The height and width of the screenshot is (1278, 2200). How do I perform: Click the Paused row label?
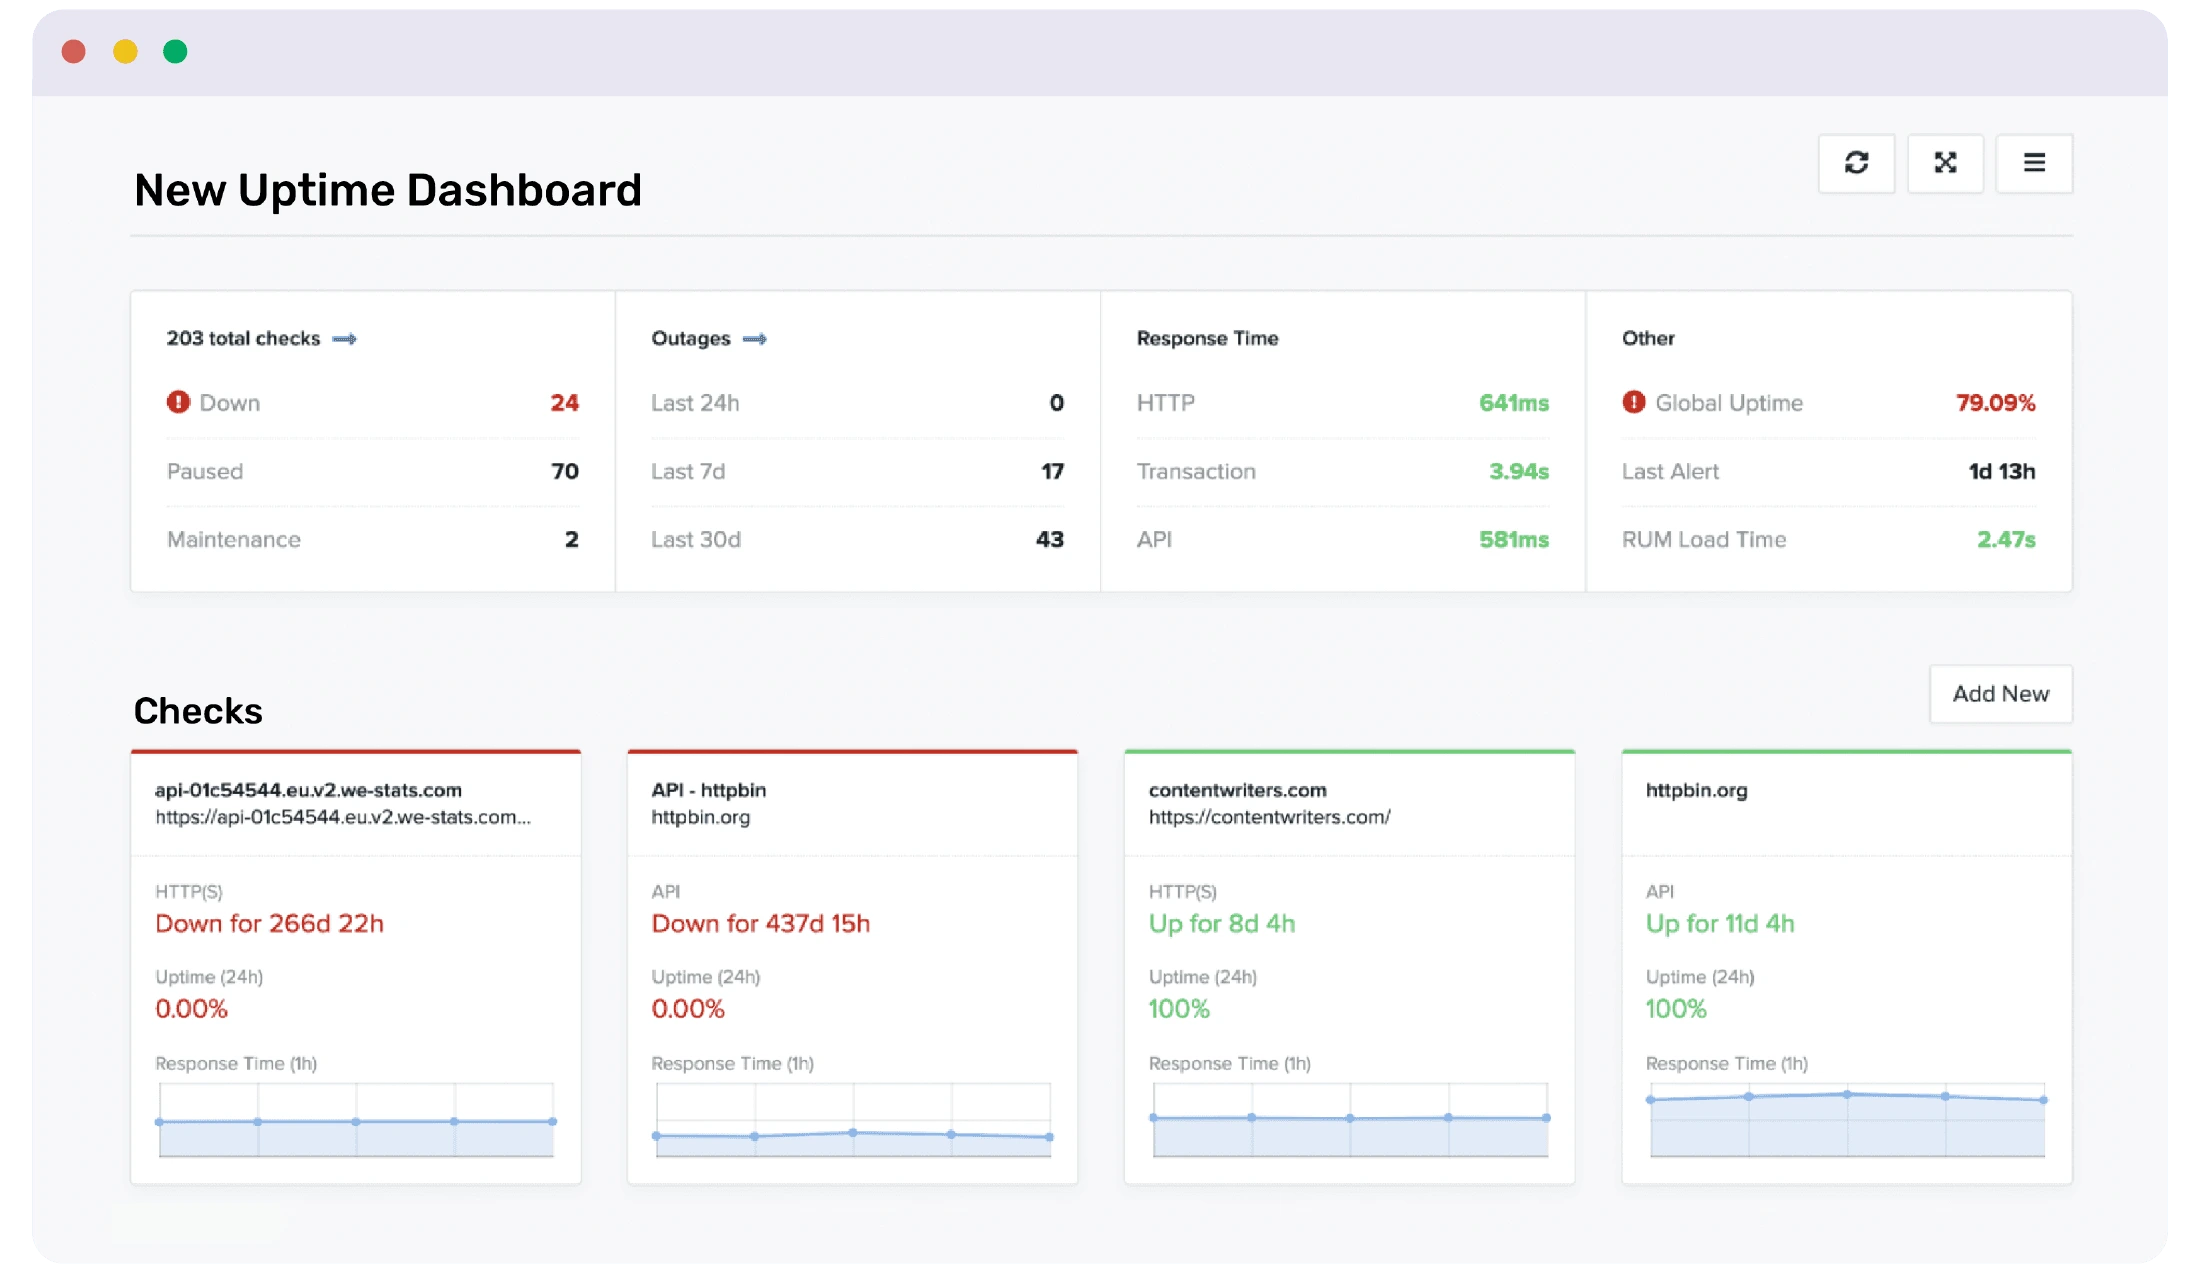coord(205,471)
